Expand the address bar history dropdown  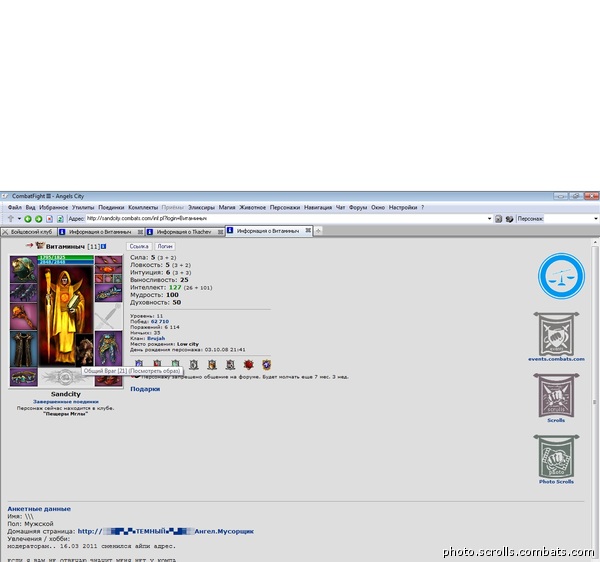coord(489,219)
